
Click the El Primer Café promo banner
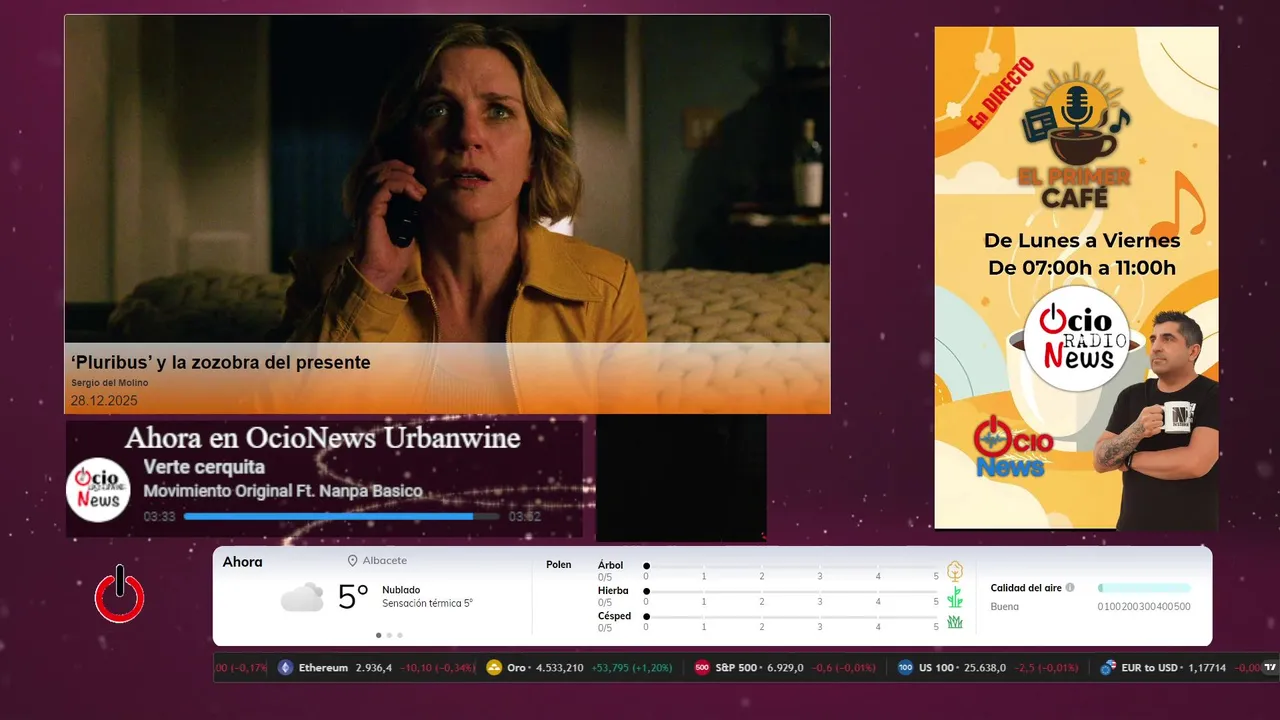pyautogui.click(x=1077, y=278)
